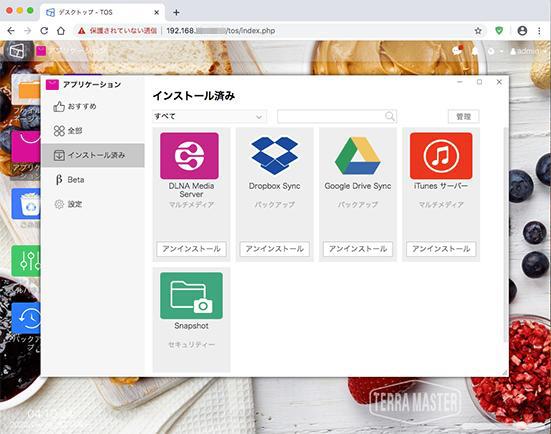The width and height of the screenshot is (551, 434).
Task: Open the recycle bin desktop icon
Action: [x=26, y=204]
